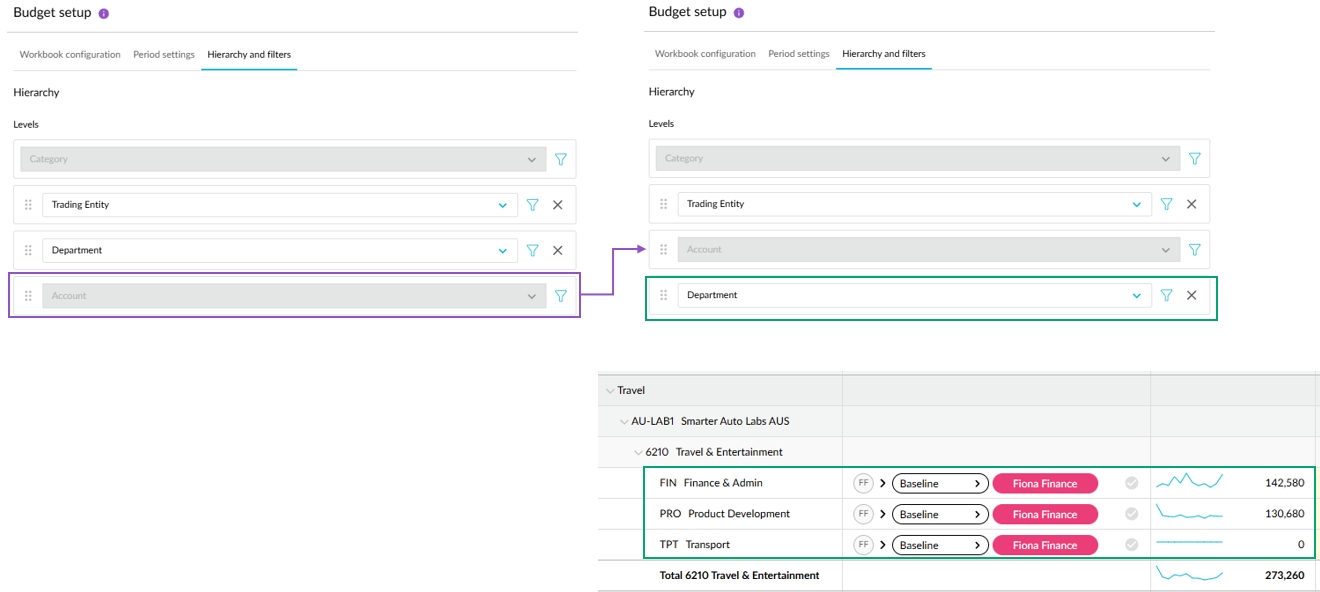Image resolution: width=1320 pixels, height=592 pixels.
Task: Open right Period settings tab
Action: click(x=798, y=54)
